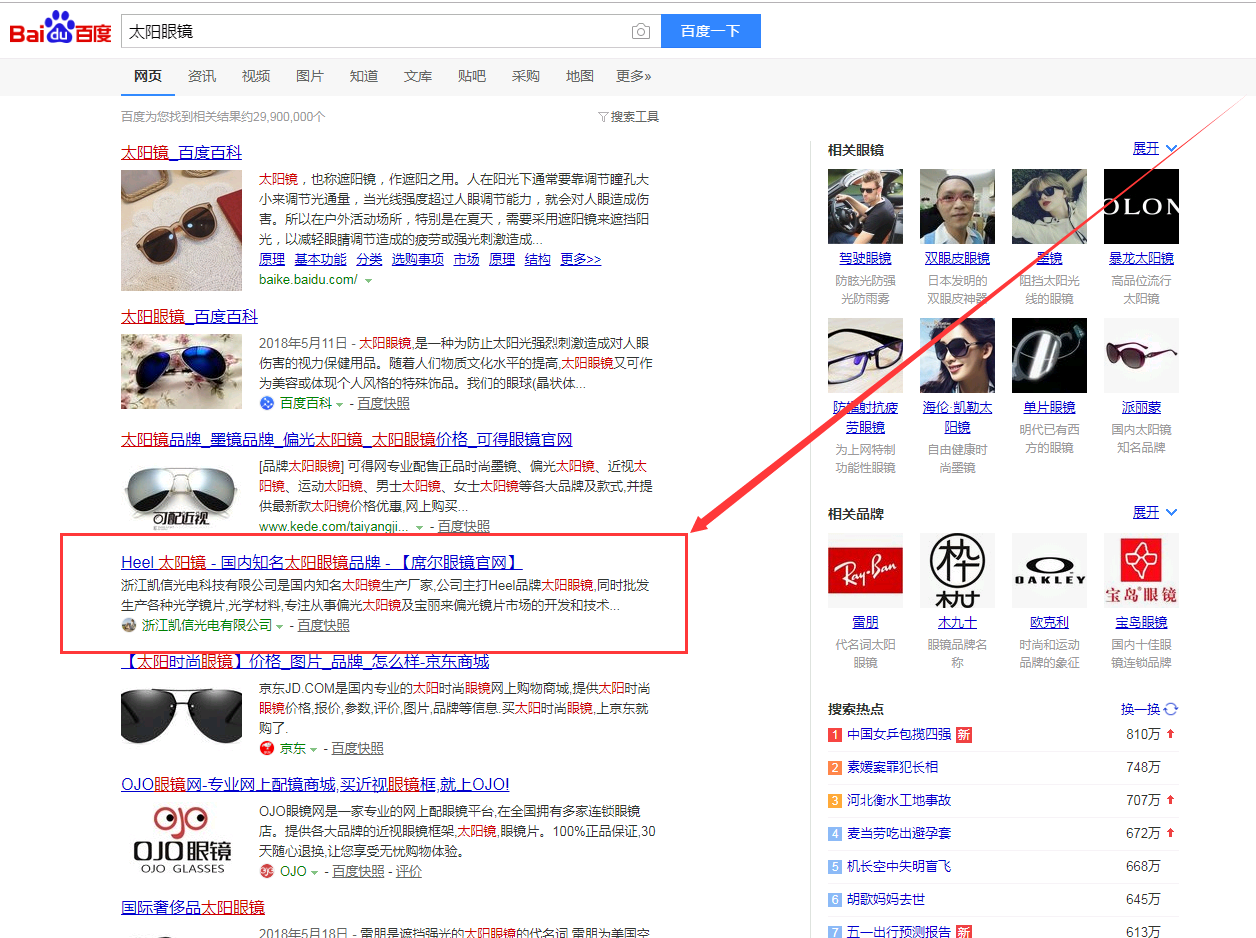Screen dimensions: 1256x938
Task: Expand the 相关眼镜 section with 展开
Action: tap(1155, 149)
